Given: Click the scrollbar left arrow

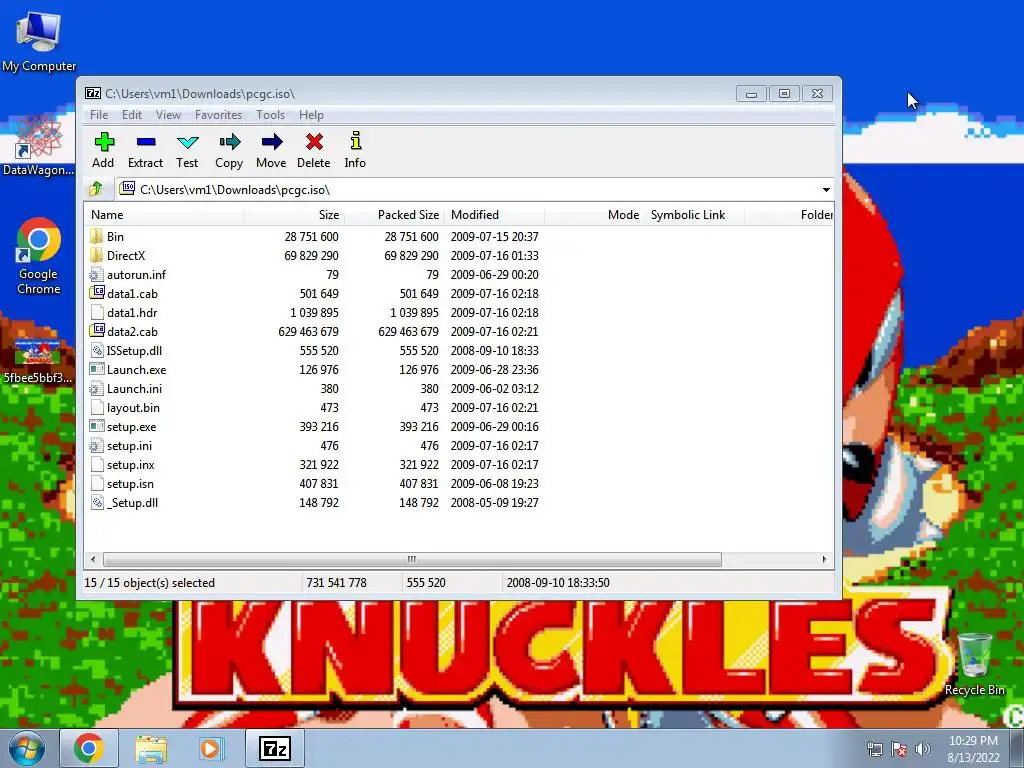Looking at the screenshot, I should click(93, 560).
